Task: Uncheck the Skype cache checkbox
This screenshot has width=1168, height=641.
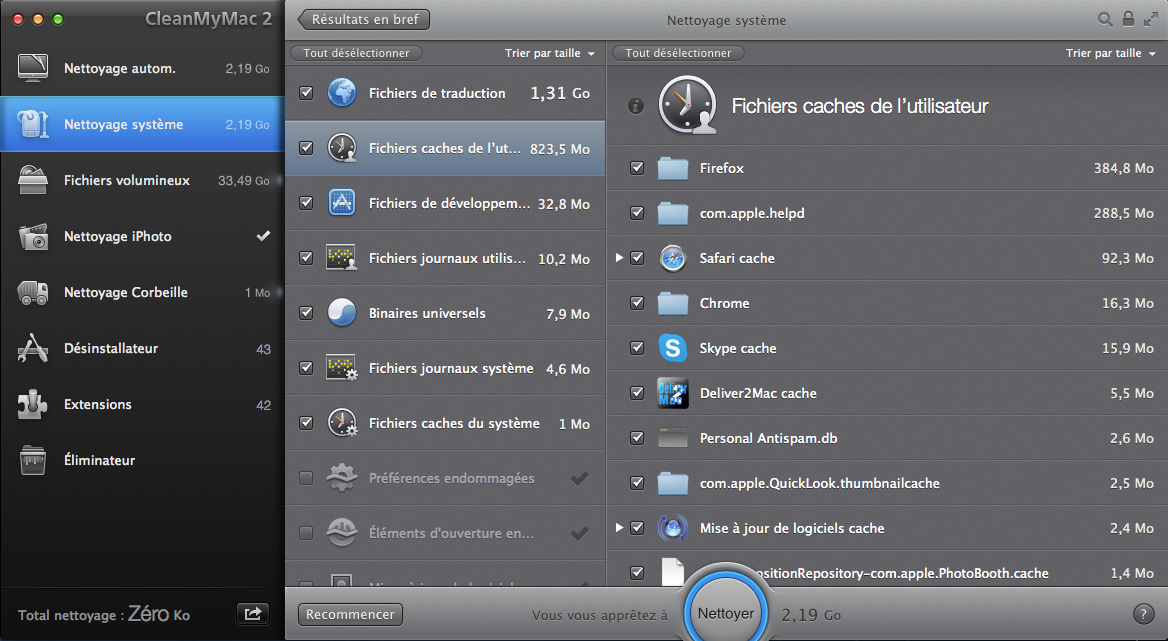Action: coord(637,348)
